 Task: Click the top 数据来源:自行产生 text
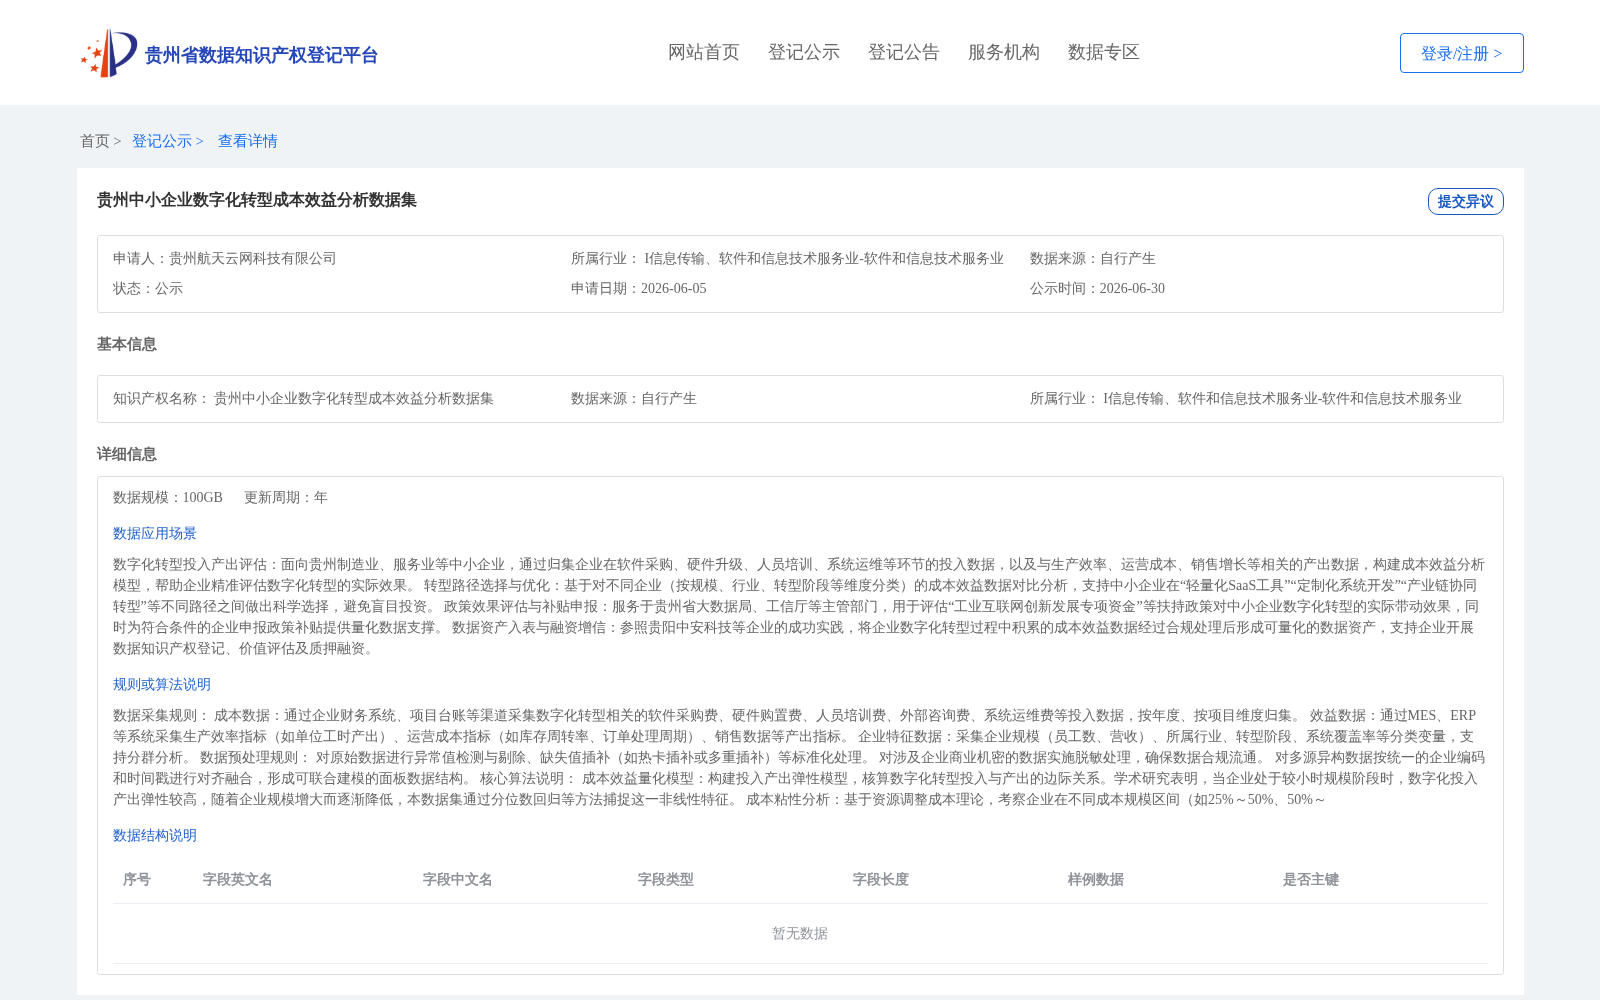[x=1093, y=258]
